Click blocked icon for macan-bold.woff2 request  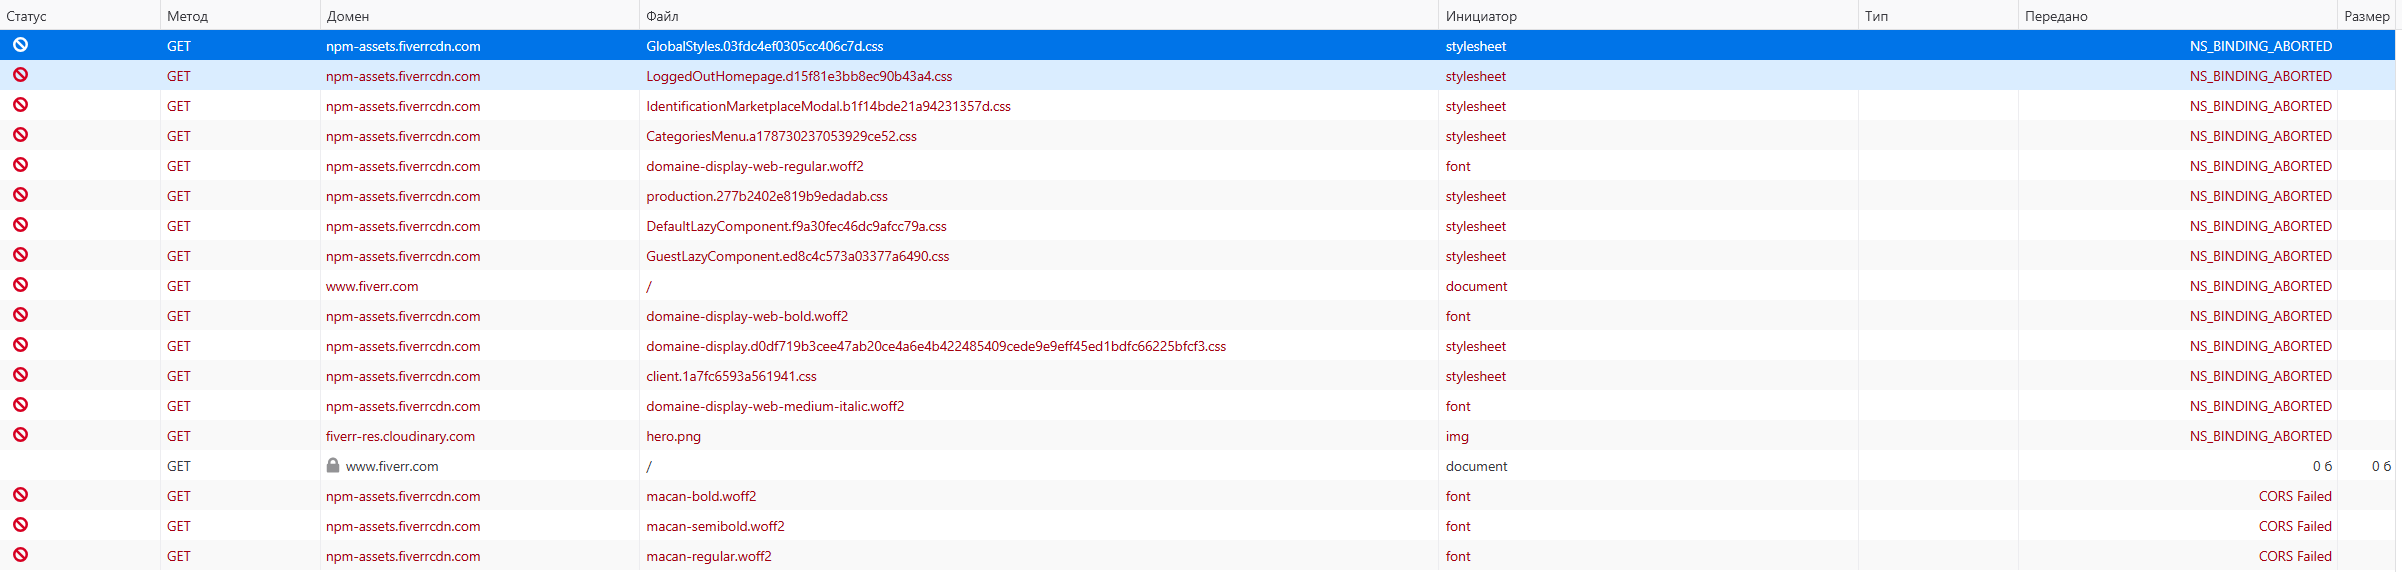pos(20,495)
